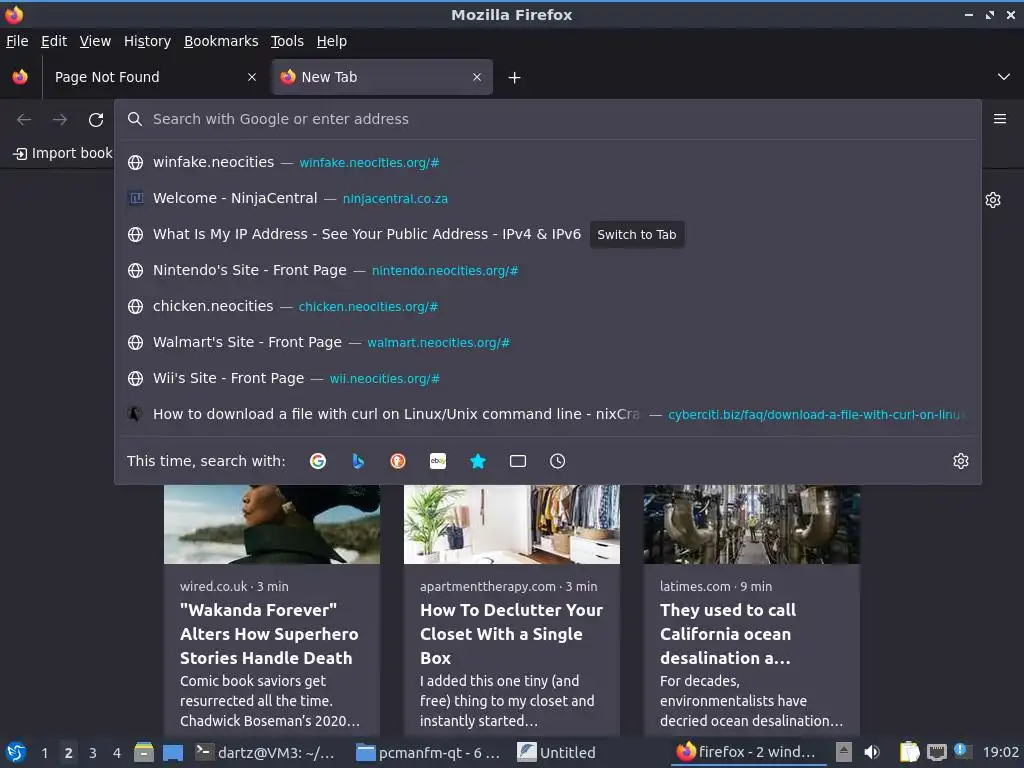Viewport: 1024px width, 768px height.
Task: Open Walmart's Site - Front Page suggestion
Action: coord(547,342)
